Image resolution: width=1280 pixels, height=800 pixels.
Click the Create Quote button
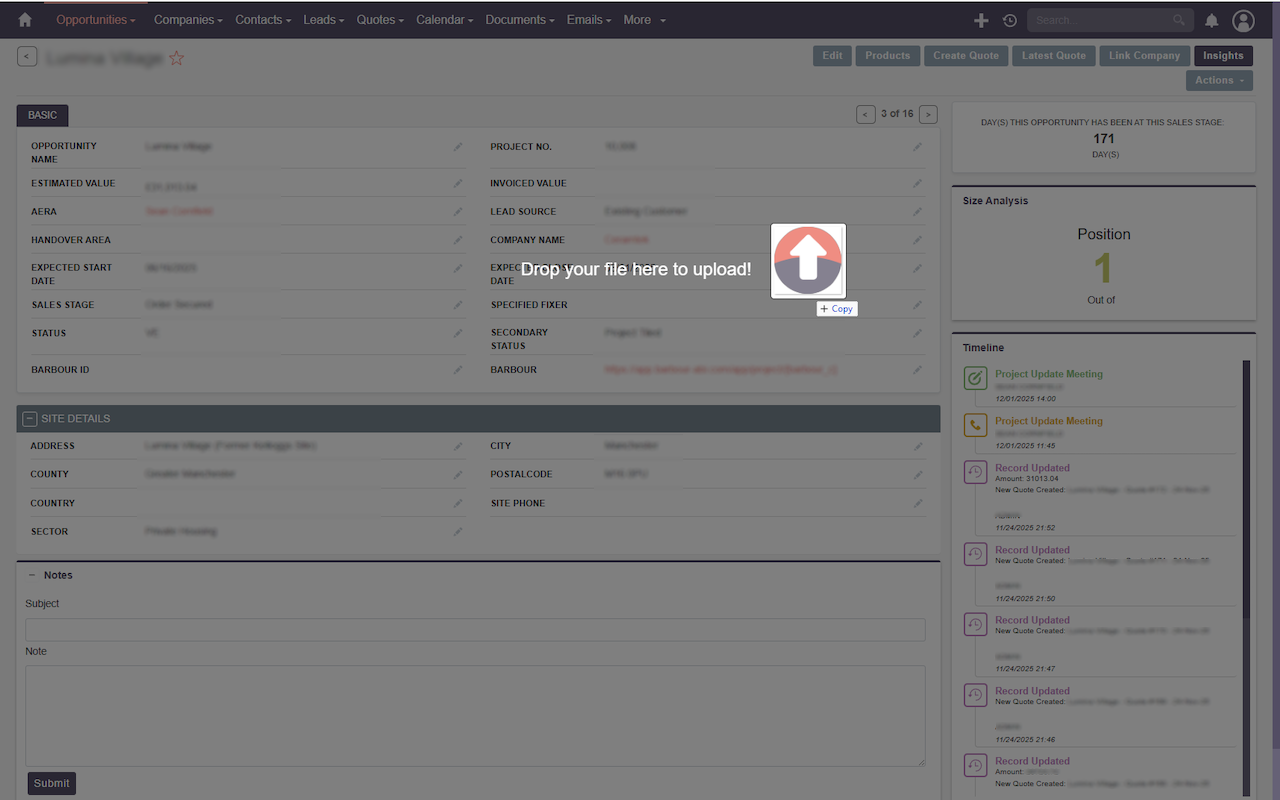(x=965, y=55)
